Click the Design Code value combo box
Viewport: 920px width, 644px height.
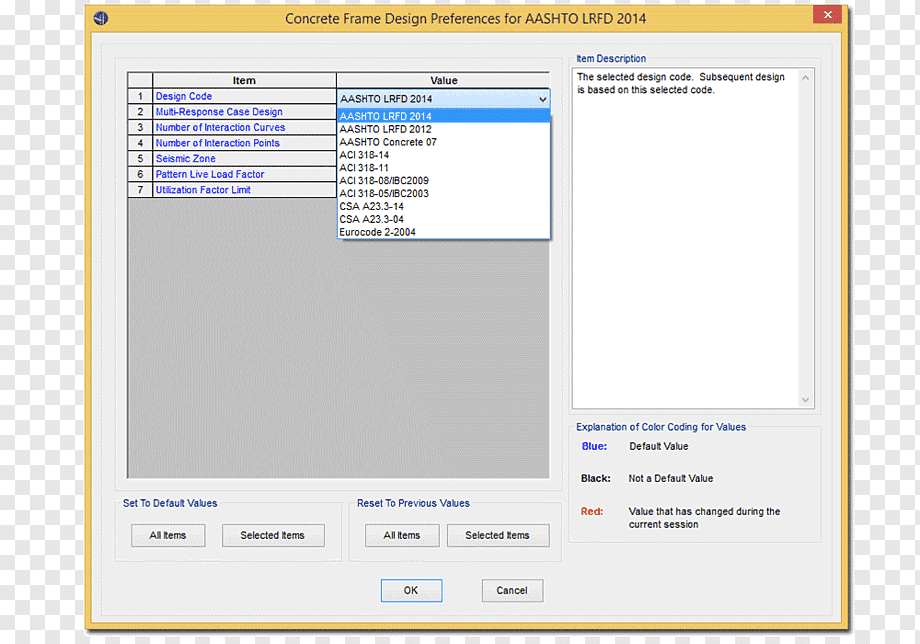pos(444,99)
